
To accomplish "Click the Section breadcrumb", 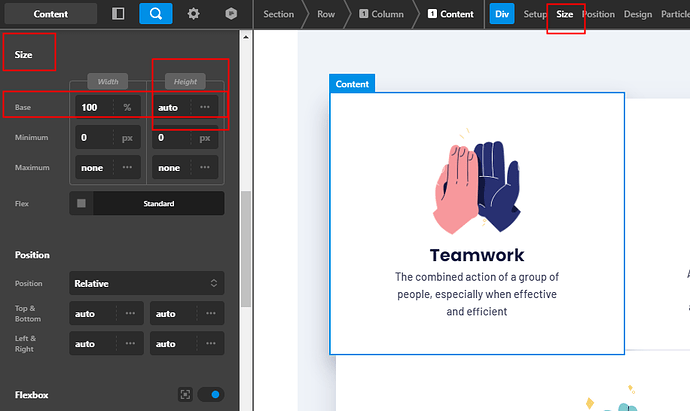I will pyautogui.click(x=279, y=14).
